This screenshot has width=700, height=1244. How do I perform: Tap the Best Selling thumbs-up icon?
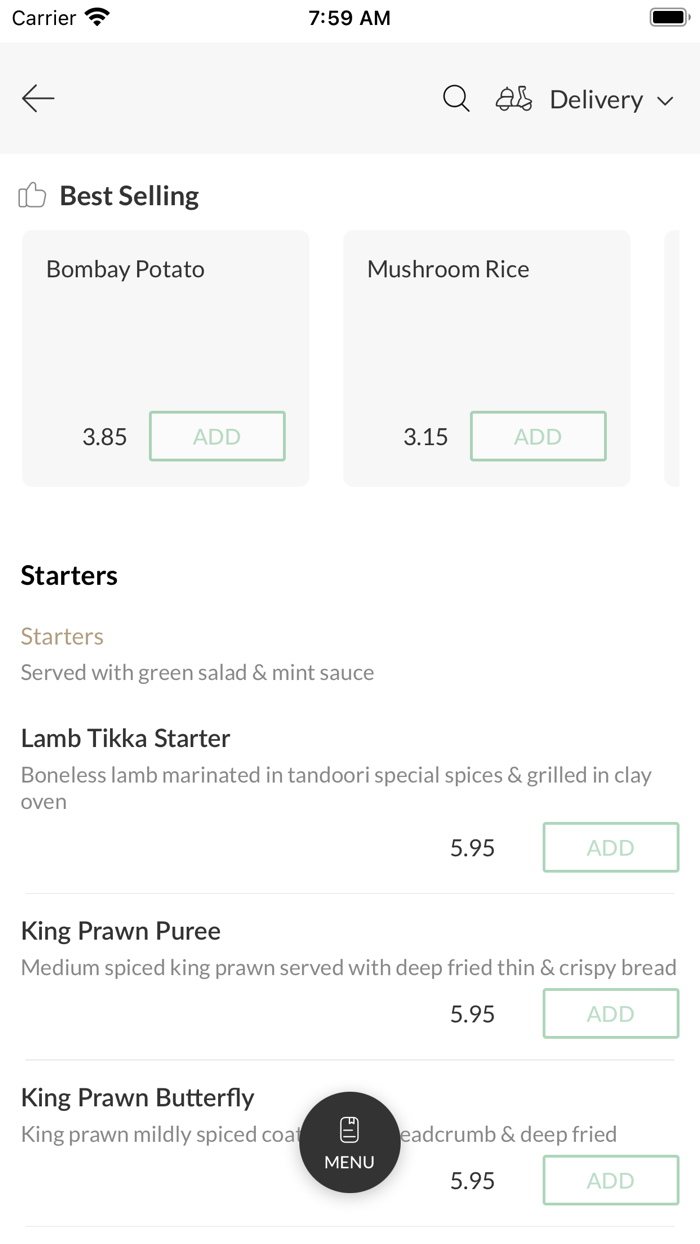(33, 195)
